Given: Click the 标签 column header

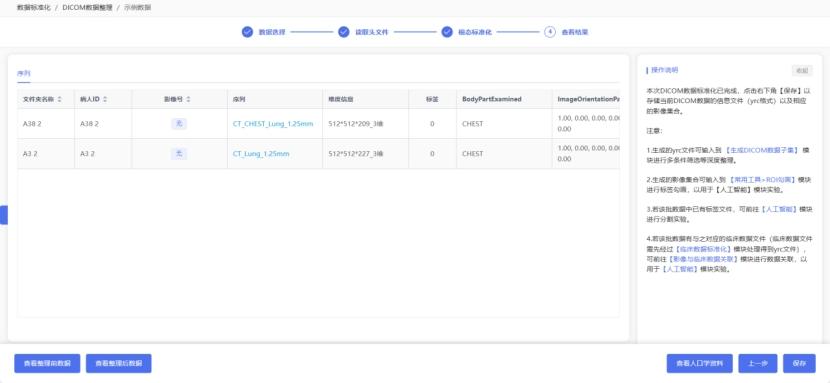Looking at the screenshot, I should pos(432,99).
